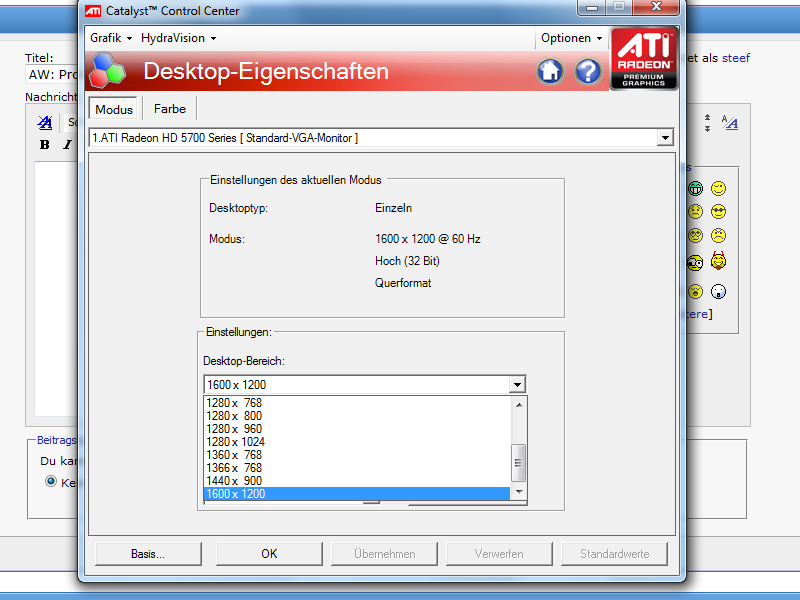The image size is (800, 600).
Task: Choose resolution 1360 x 768
Action: 357,455
